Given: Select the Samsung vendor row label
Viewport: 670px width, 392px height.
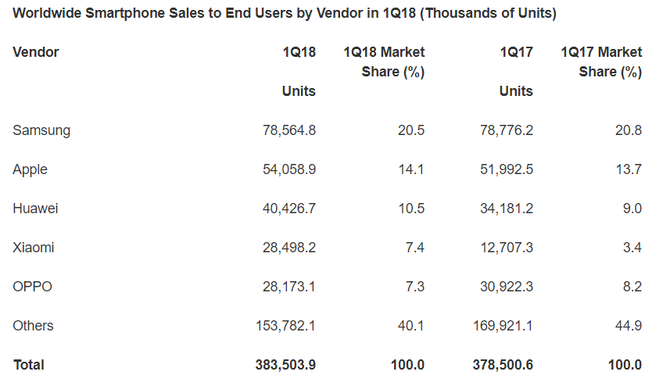Looking at the screenshot, I should (41, 130).
